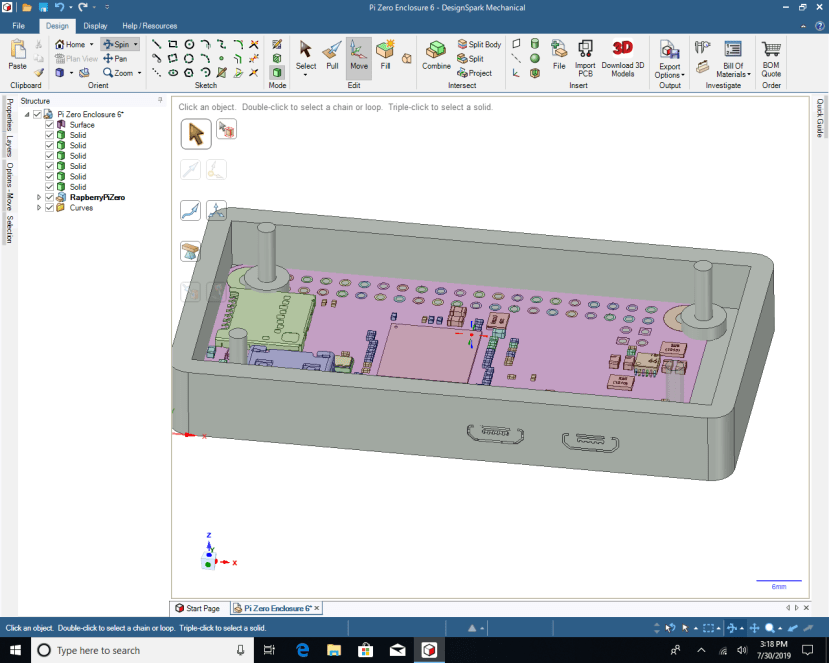Click the BOM Quote cart icon
Screen dimensions: 829x663
click(771, 58)
